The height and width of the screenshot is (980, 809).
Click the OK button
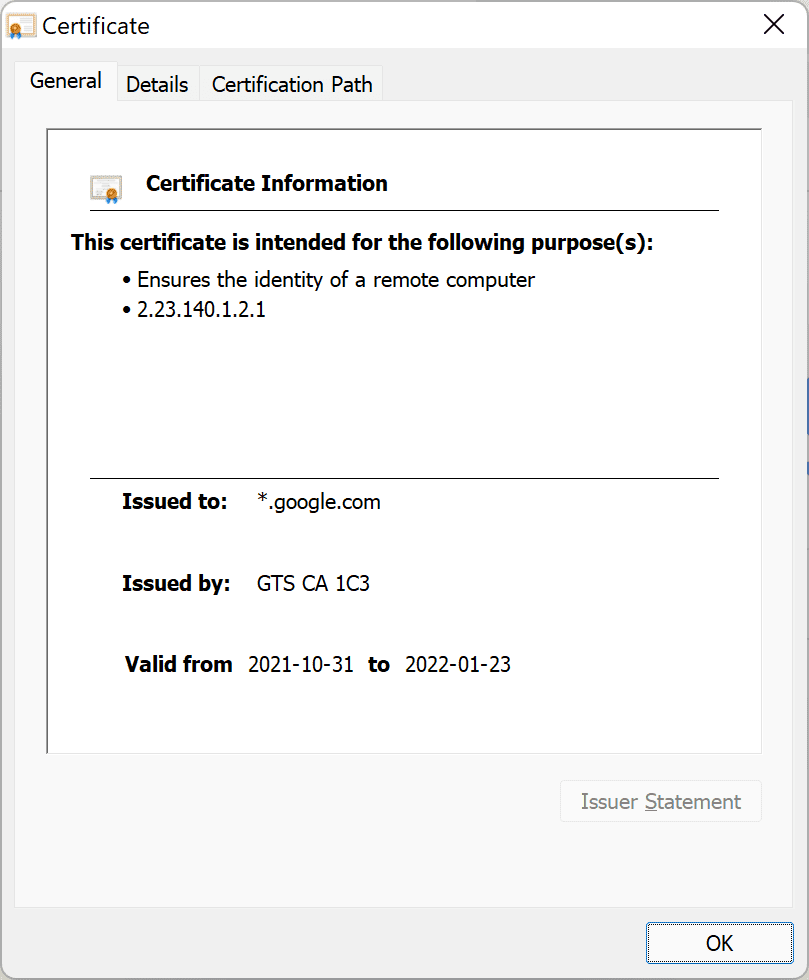tap(720, 942)
